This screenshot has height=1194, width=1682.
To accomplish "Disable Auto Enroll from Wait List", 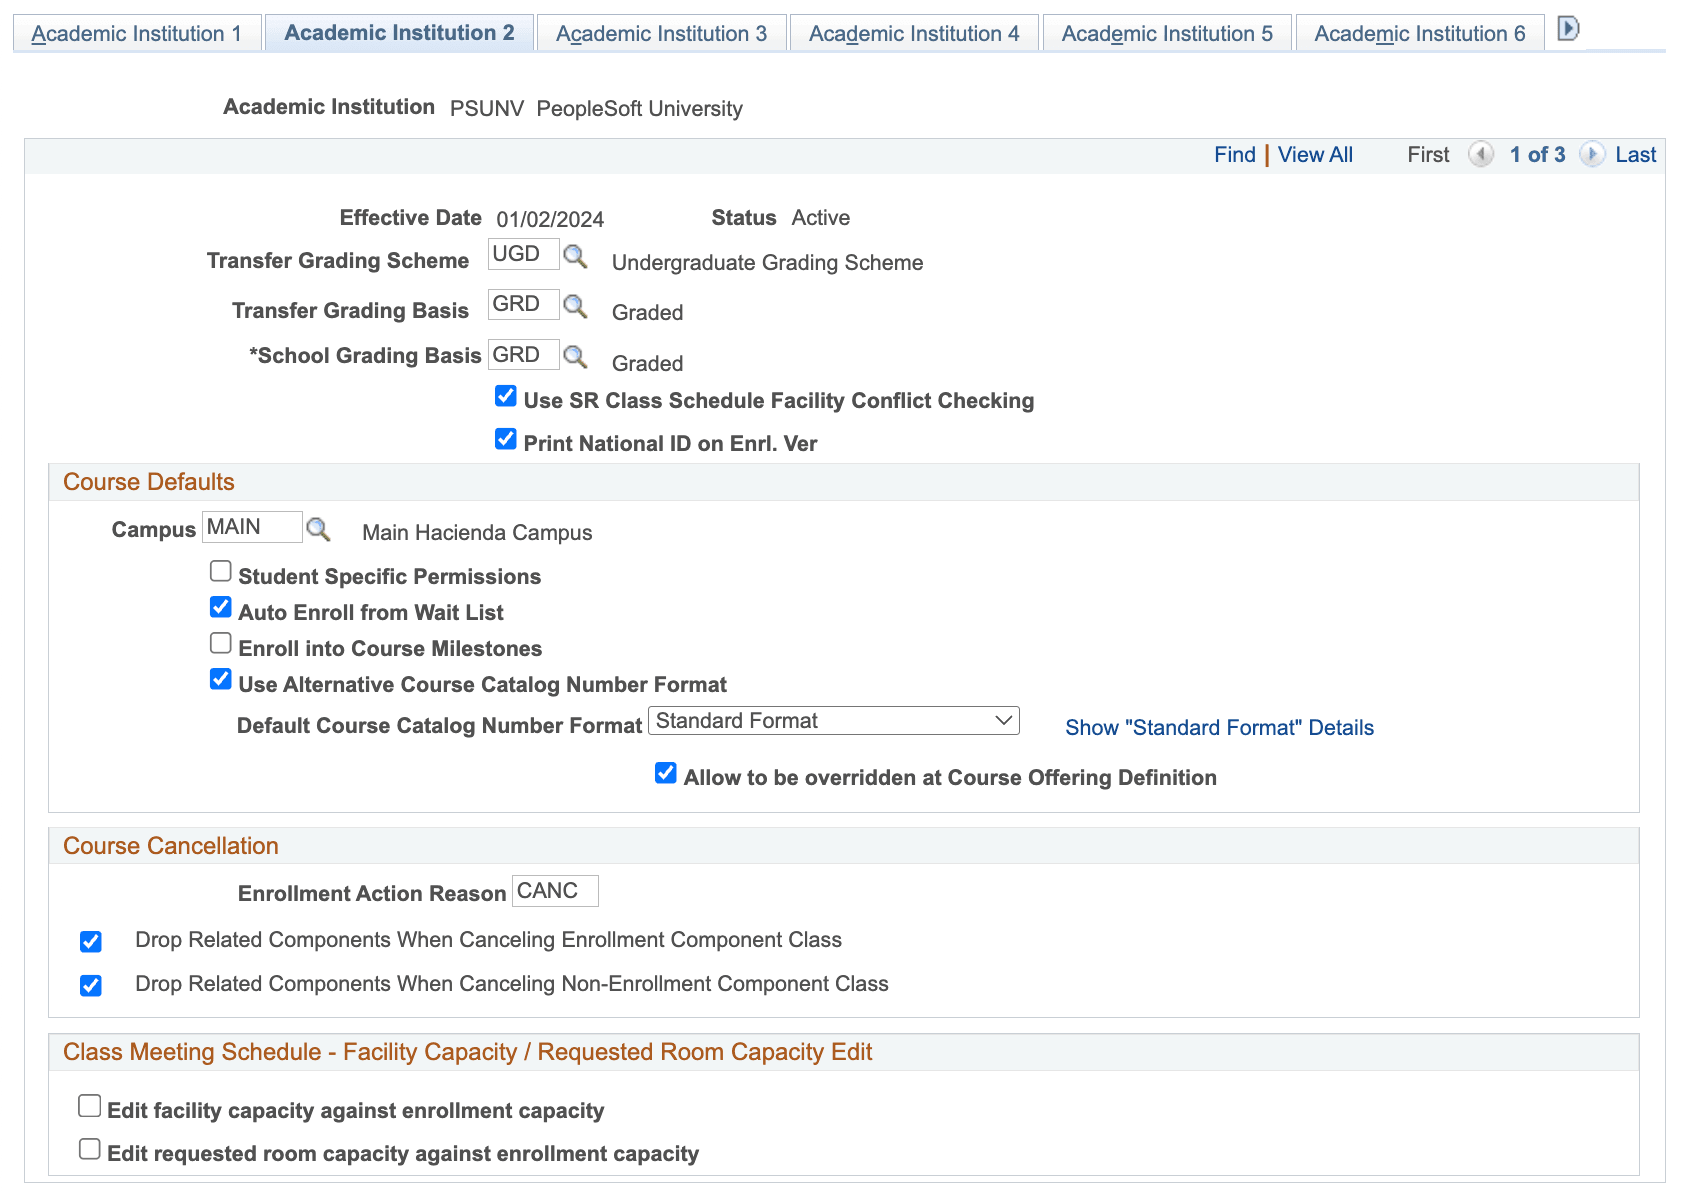I will [220, 607].
